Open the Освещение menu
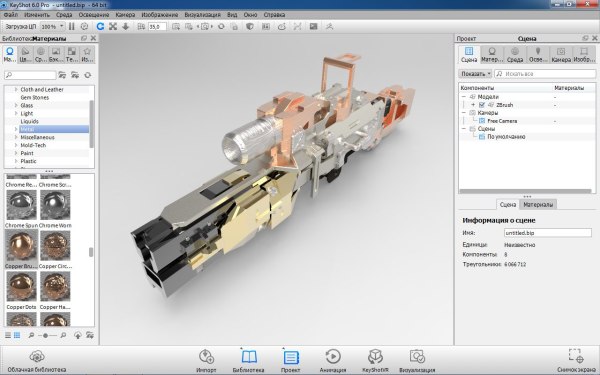 tap(94, 15)
